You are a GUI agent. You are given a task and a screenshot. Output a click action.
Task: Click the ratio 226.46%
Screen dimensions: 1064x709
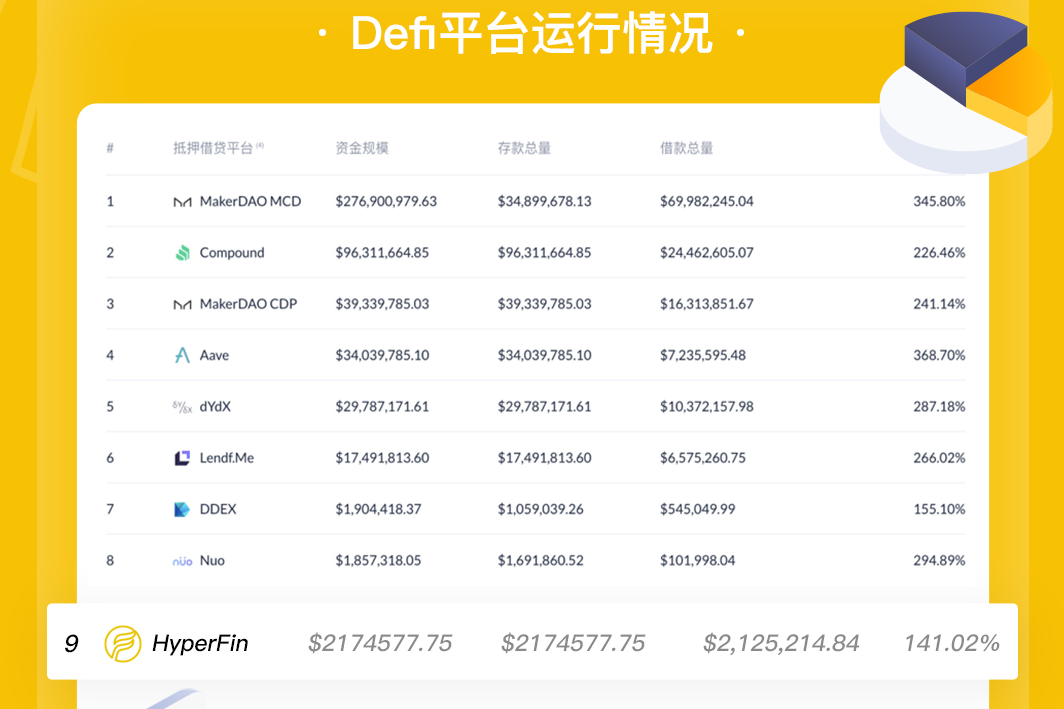(939, 252)
